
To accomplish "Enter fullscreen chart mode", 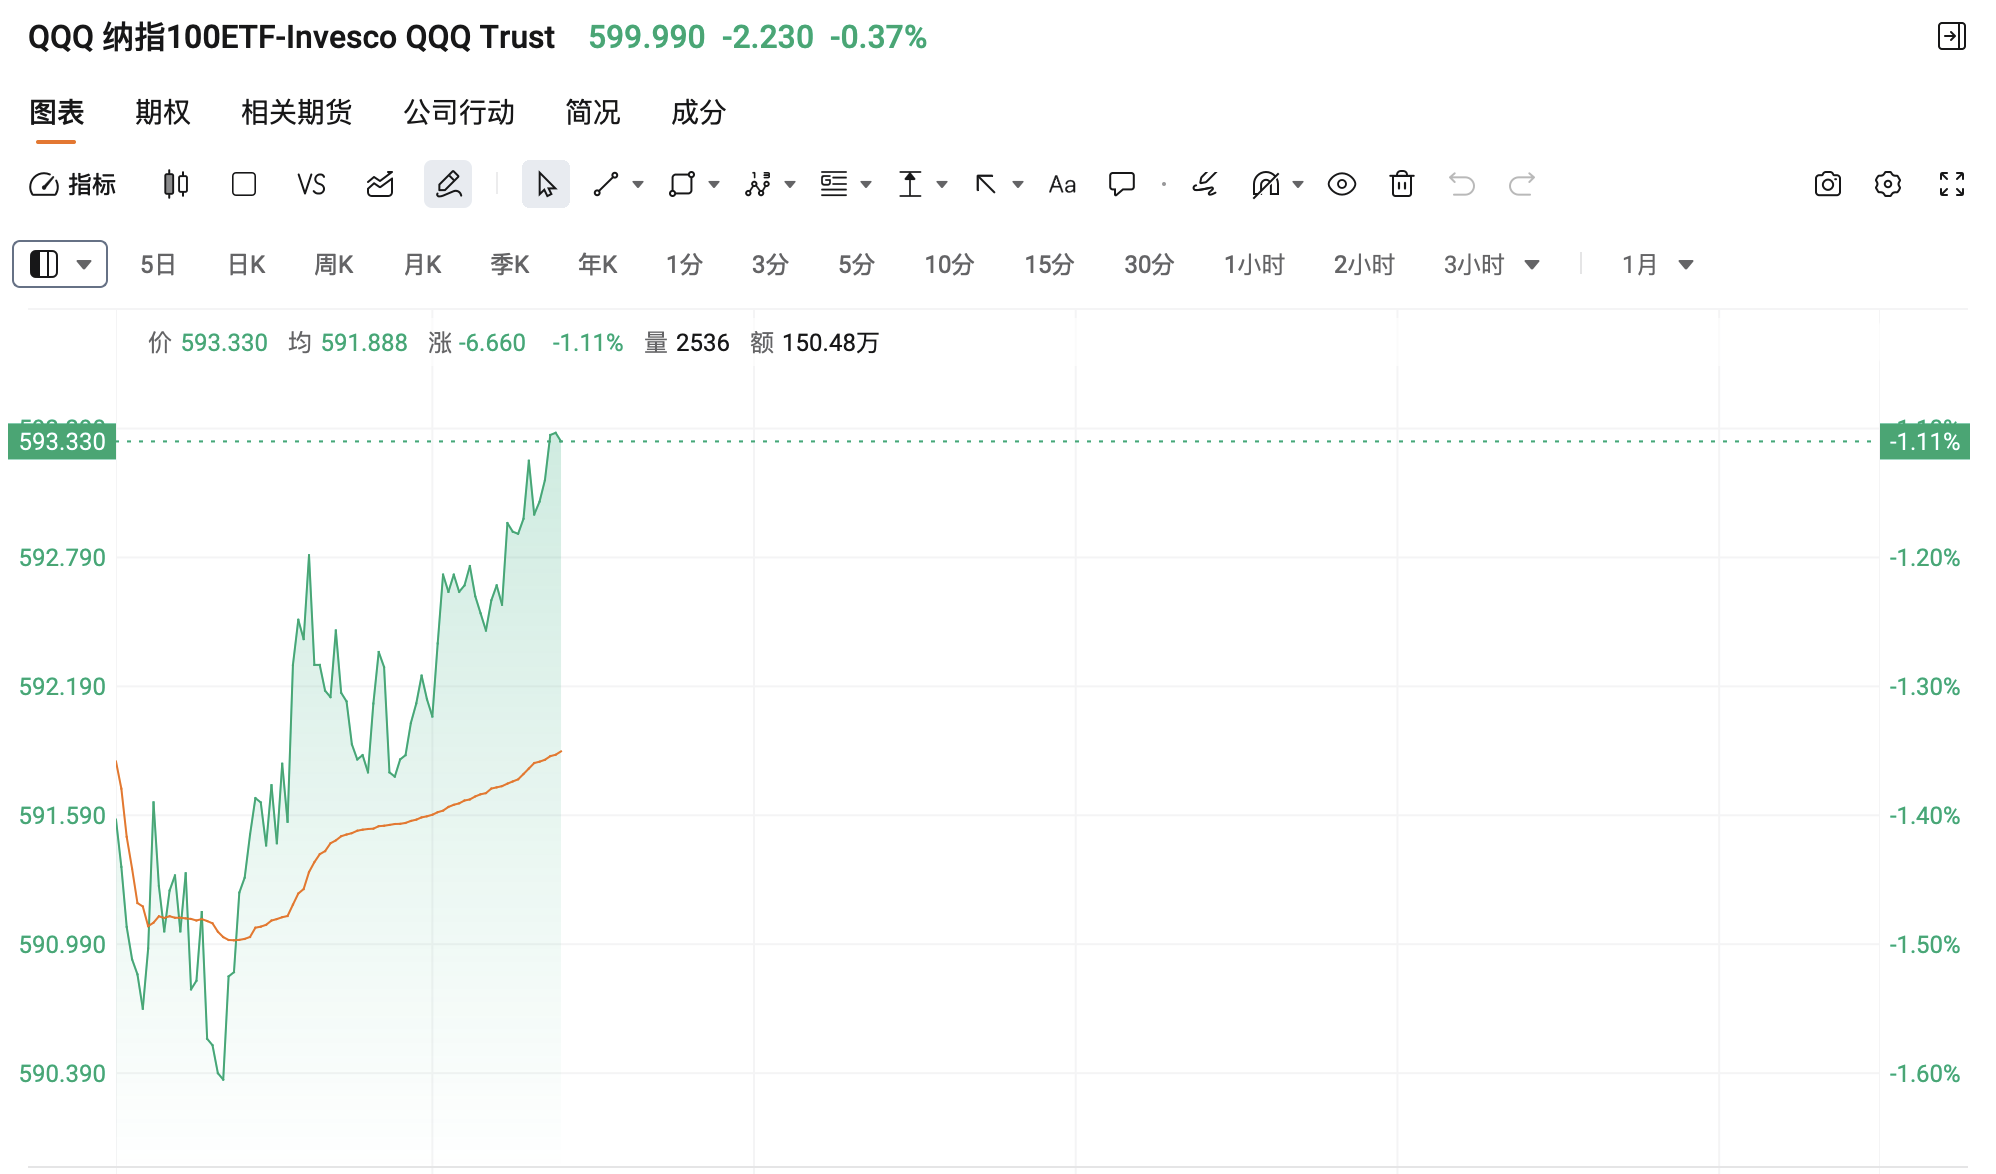I will click(1951, 184).
